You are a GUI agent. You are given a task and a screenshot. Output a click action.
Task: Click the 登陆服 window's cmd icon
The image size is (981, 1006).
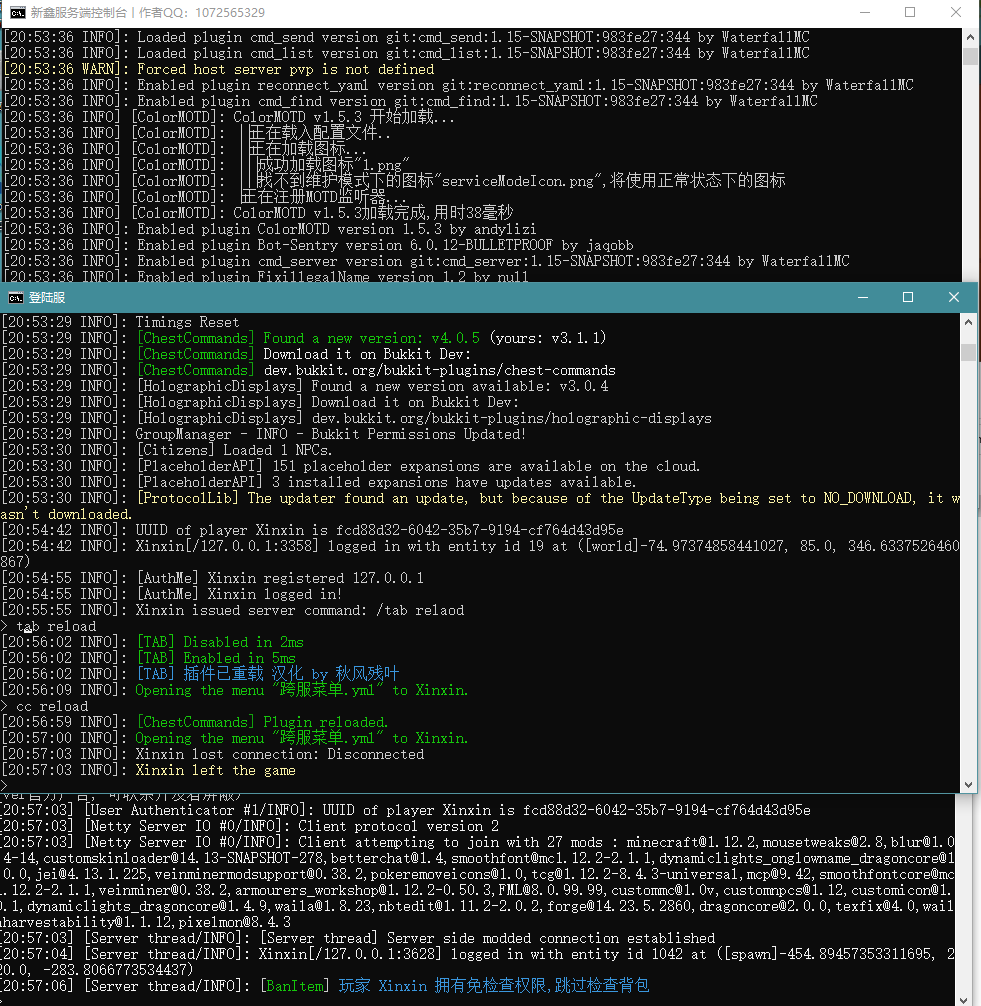[x=15, y=297]
